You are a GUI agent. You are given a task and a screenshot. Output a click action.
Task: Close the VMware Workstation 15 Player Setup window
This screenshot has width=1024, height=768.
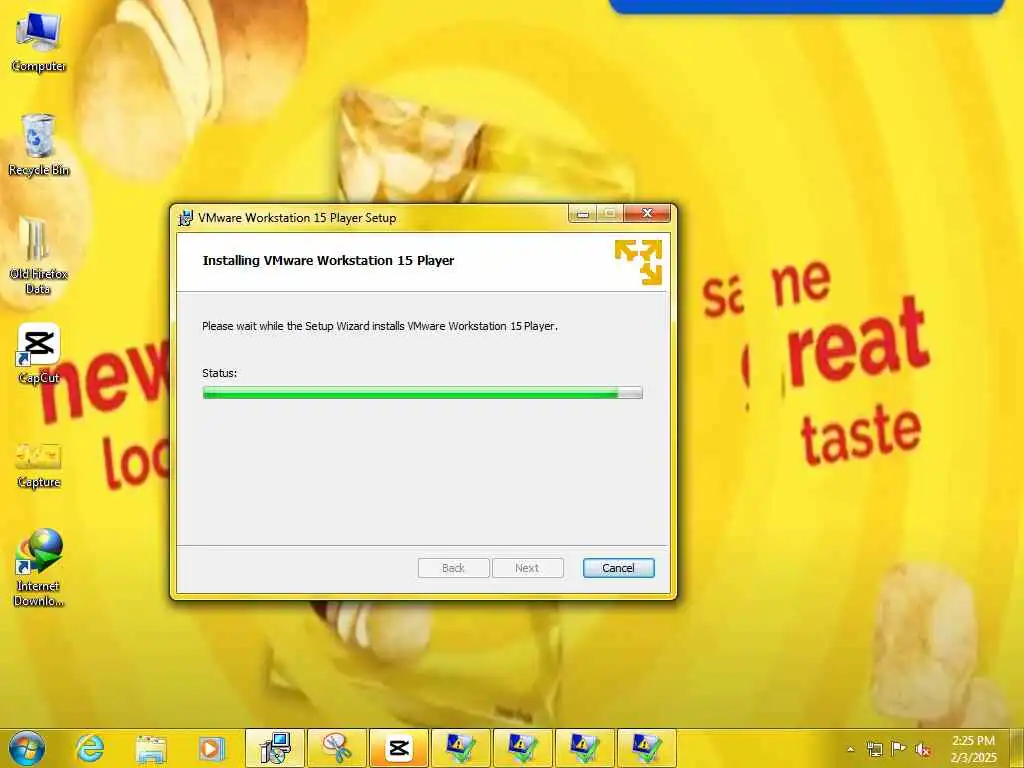tap(647, 213)
